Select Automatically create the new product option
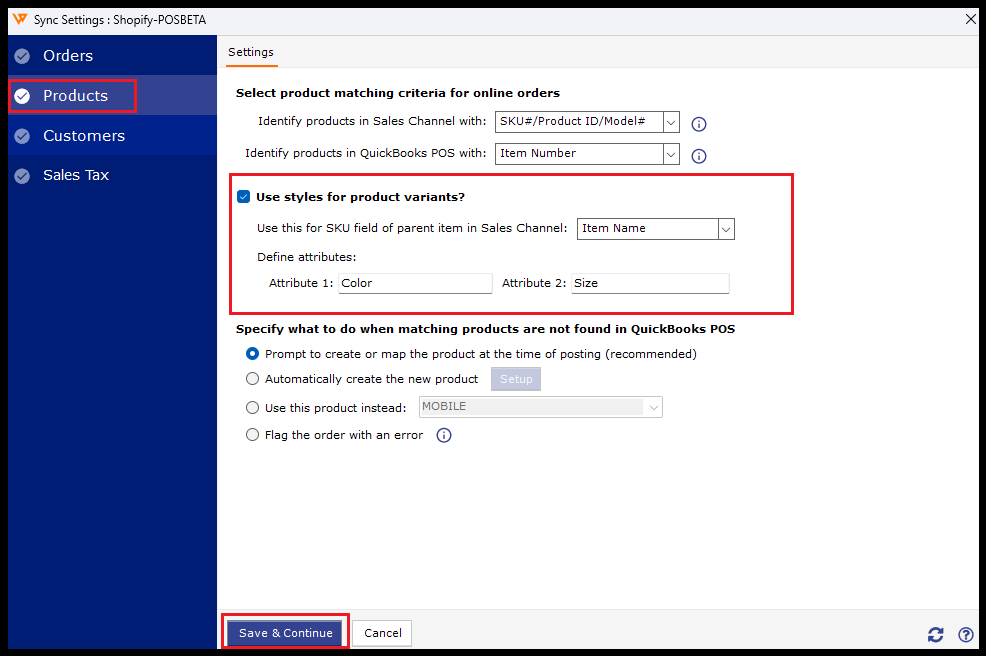Viewport: 986px width, 656px height. click(x=253, y=379)
